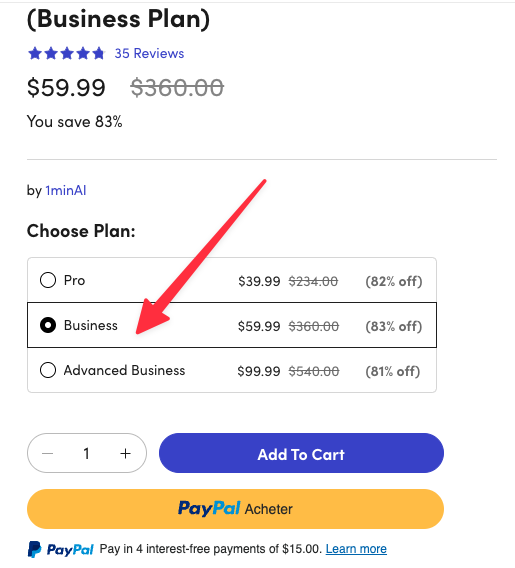Click the quantity number field

pyautogui.click(x=86, y=453)
